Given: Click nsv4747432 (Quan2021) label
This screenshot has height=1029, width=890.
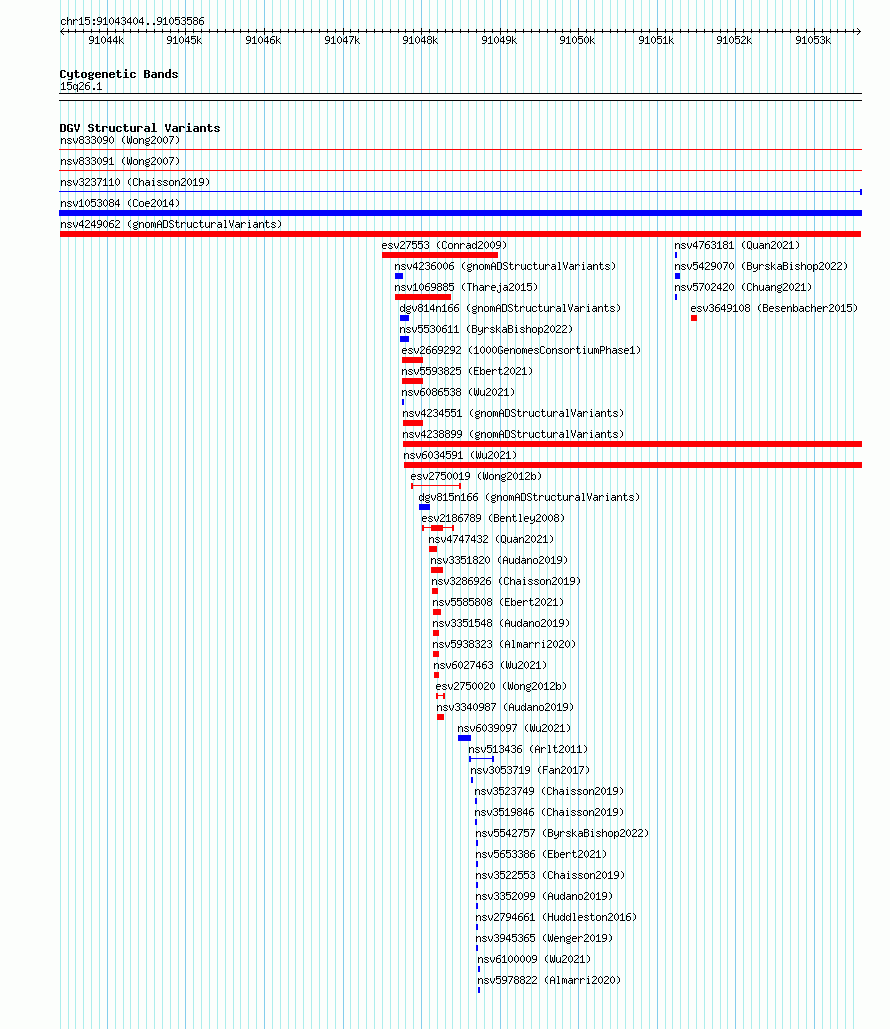Looking at the screenshot, I should coord(491,539).
